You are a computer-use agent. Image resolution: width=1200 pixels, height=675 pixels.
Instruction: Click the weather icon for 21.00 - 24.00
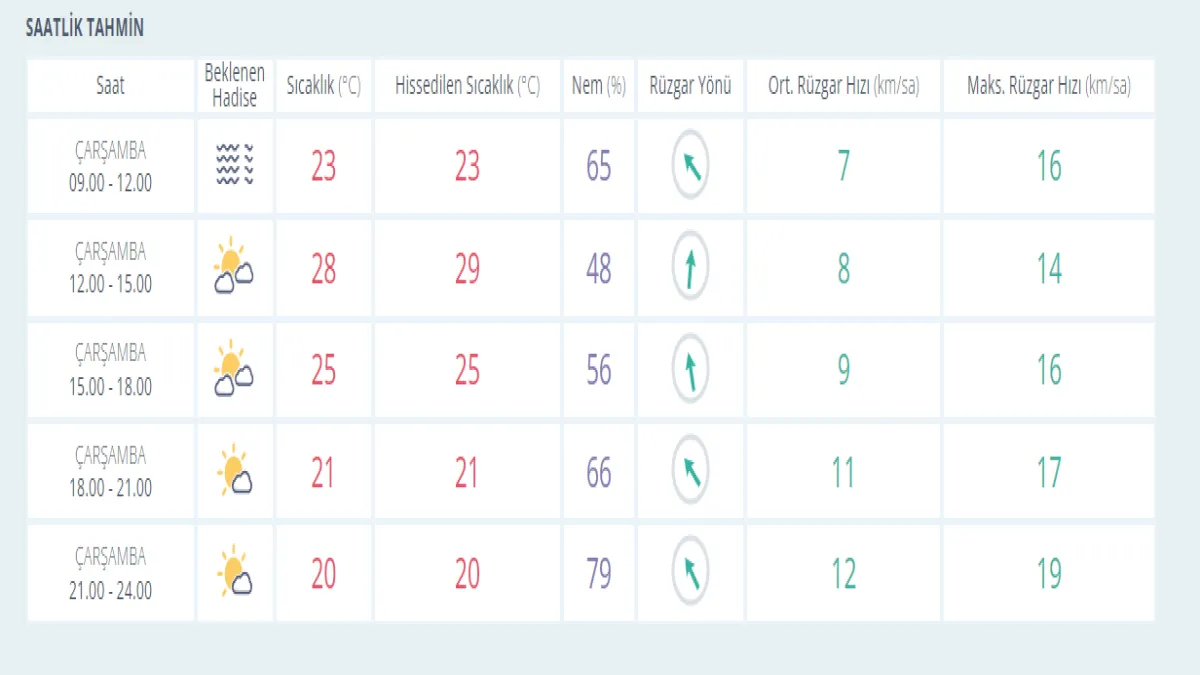click(234, 573)
